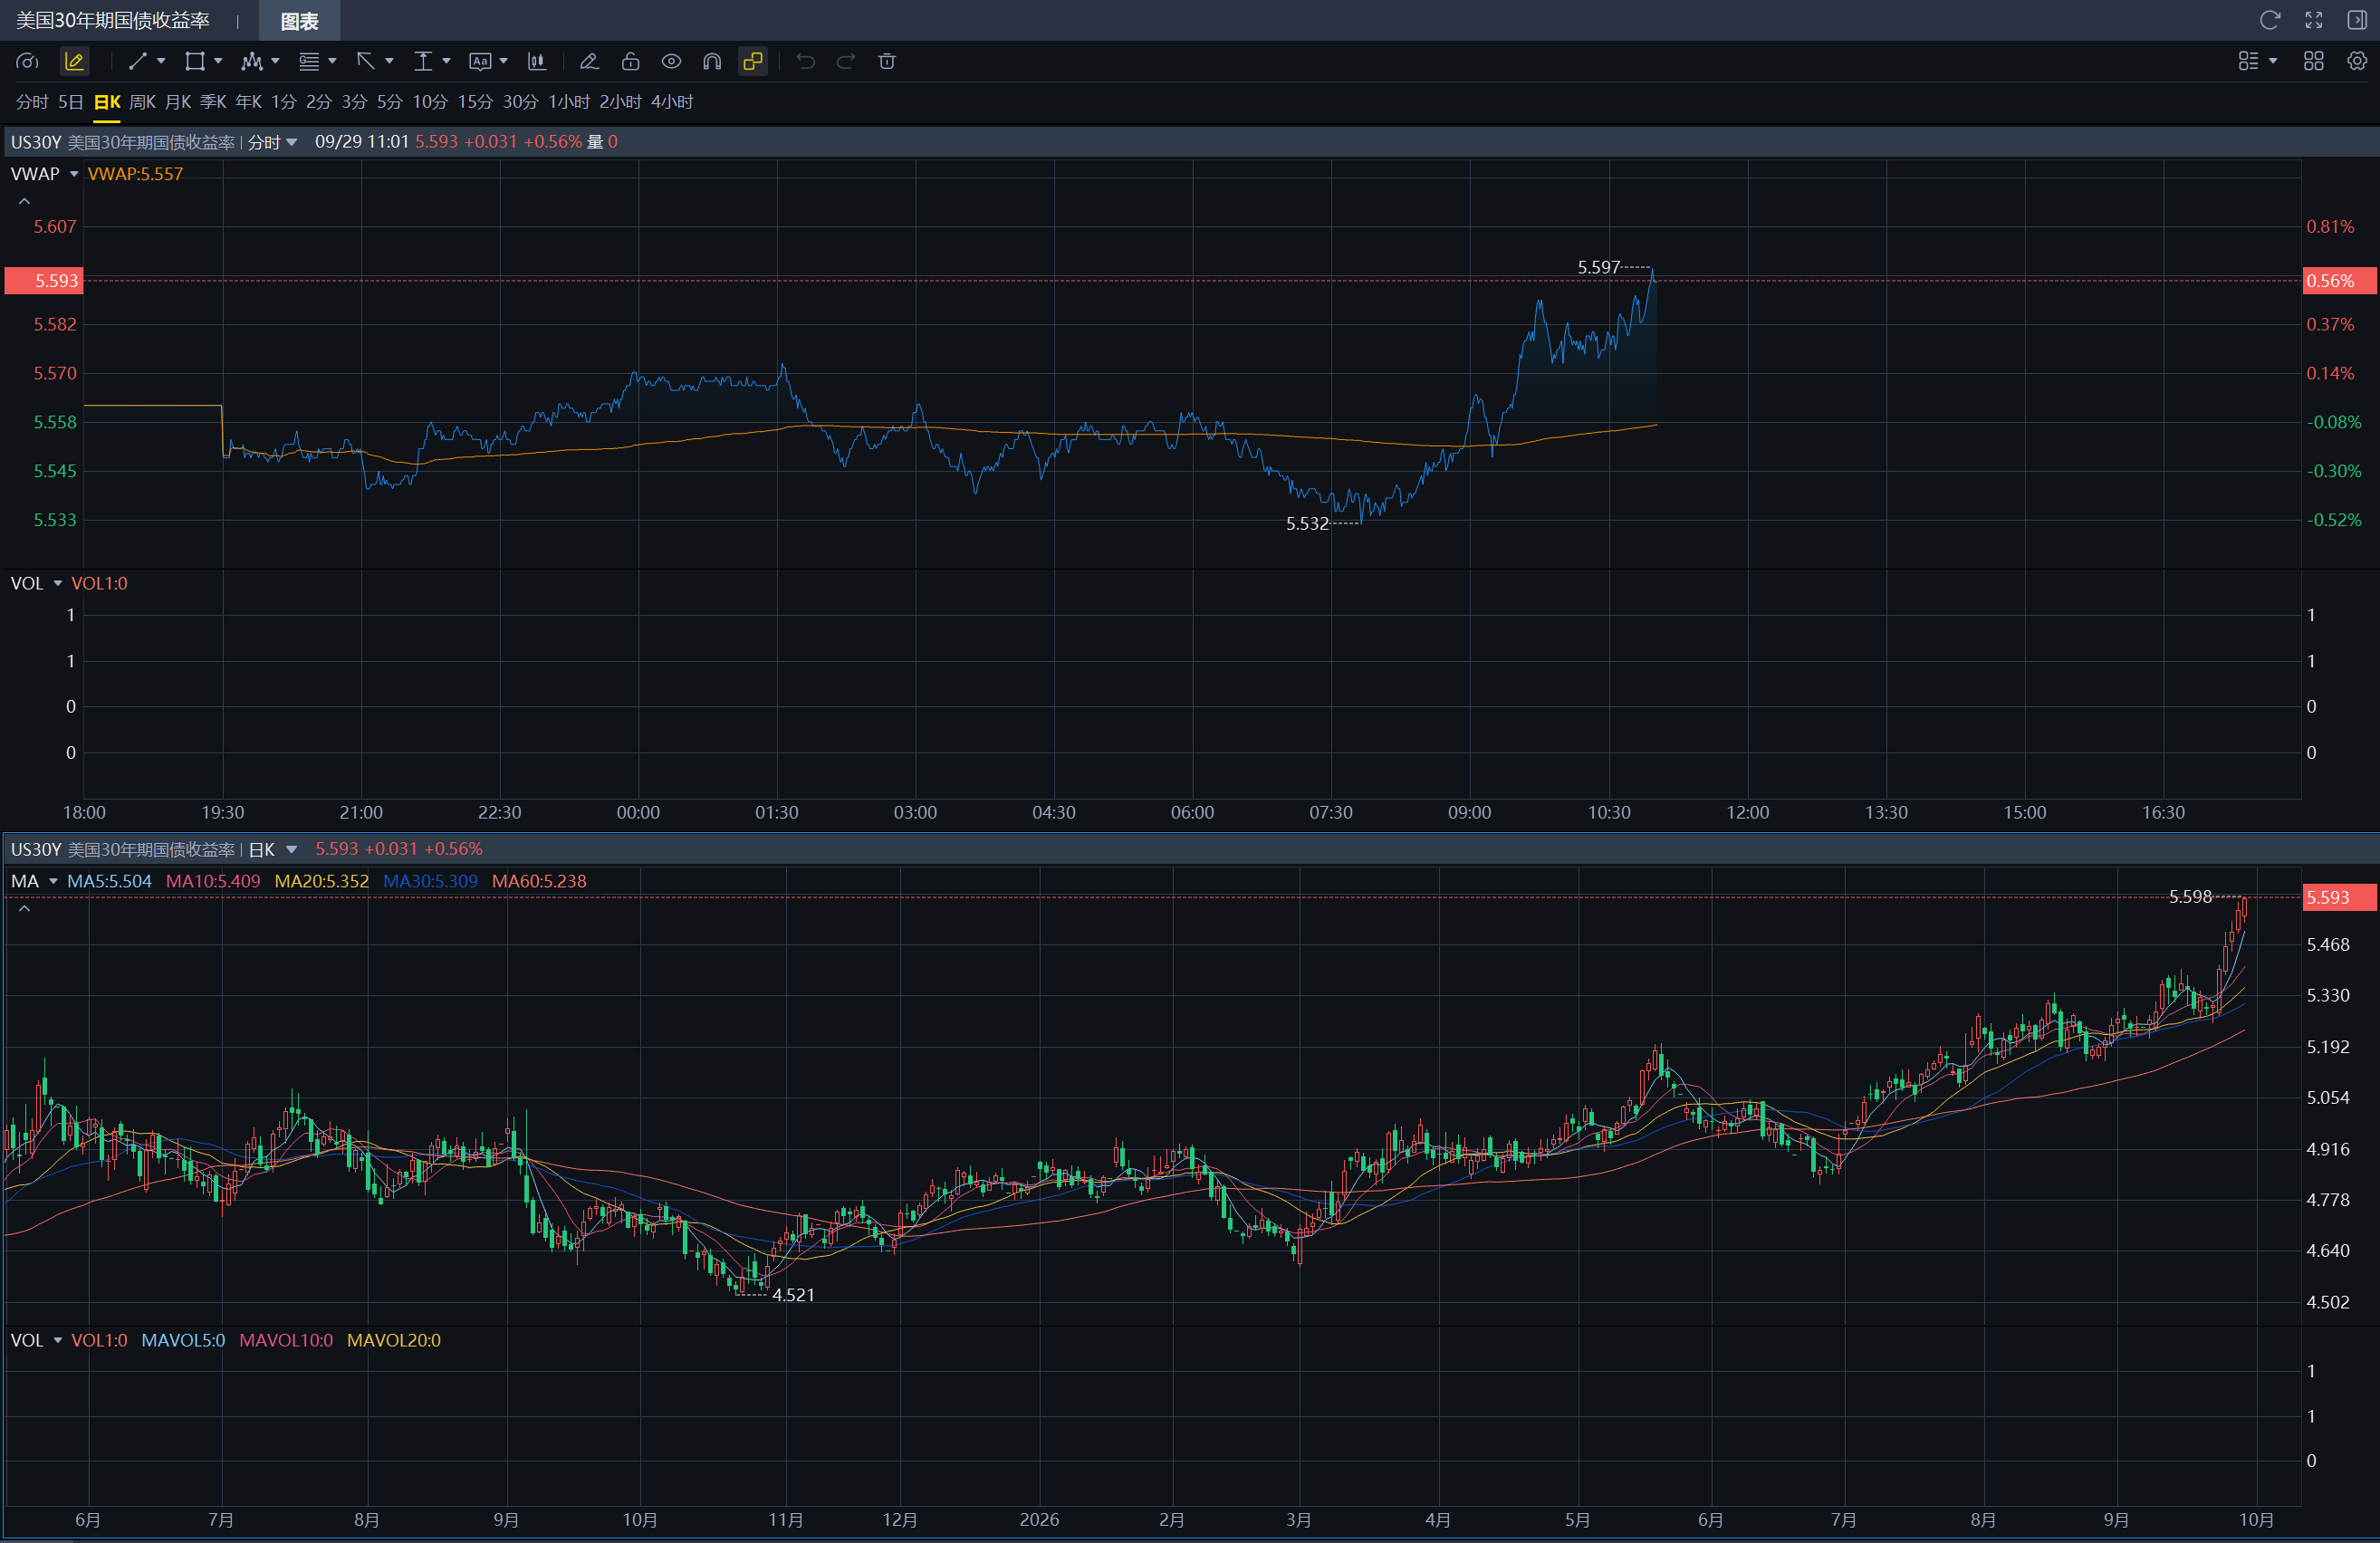The height and width of the screenshot is (1543, 2380).
Task: Toggle drawings visibility eye icon
Action: (671, 62)
